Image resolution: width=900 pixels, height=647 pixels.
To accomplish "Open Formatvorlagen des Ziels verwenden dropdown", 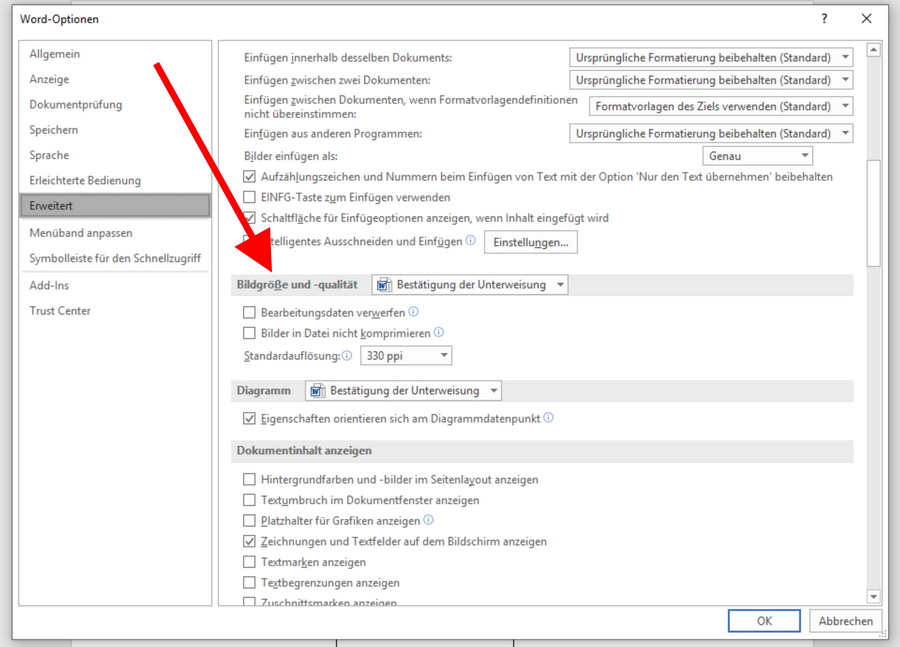I will [x=721, y=106].
